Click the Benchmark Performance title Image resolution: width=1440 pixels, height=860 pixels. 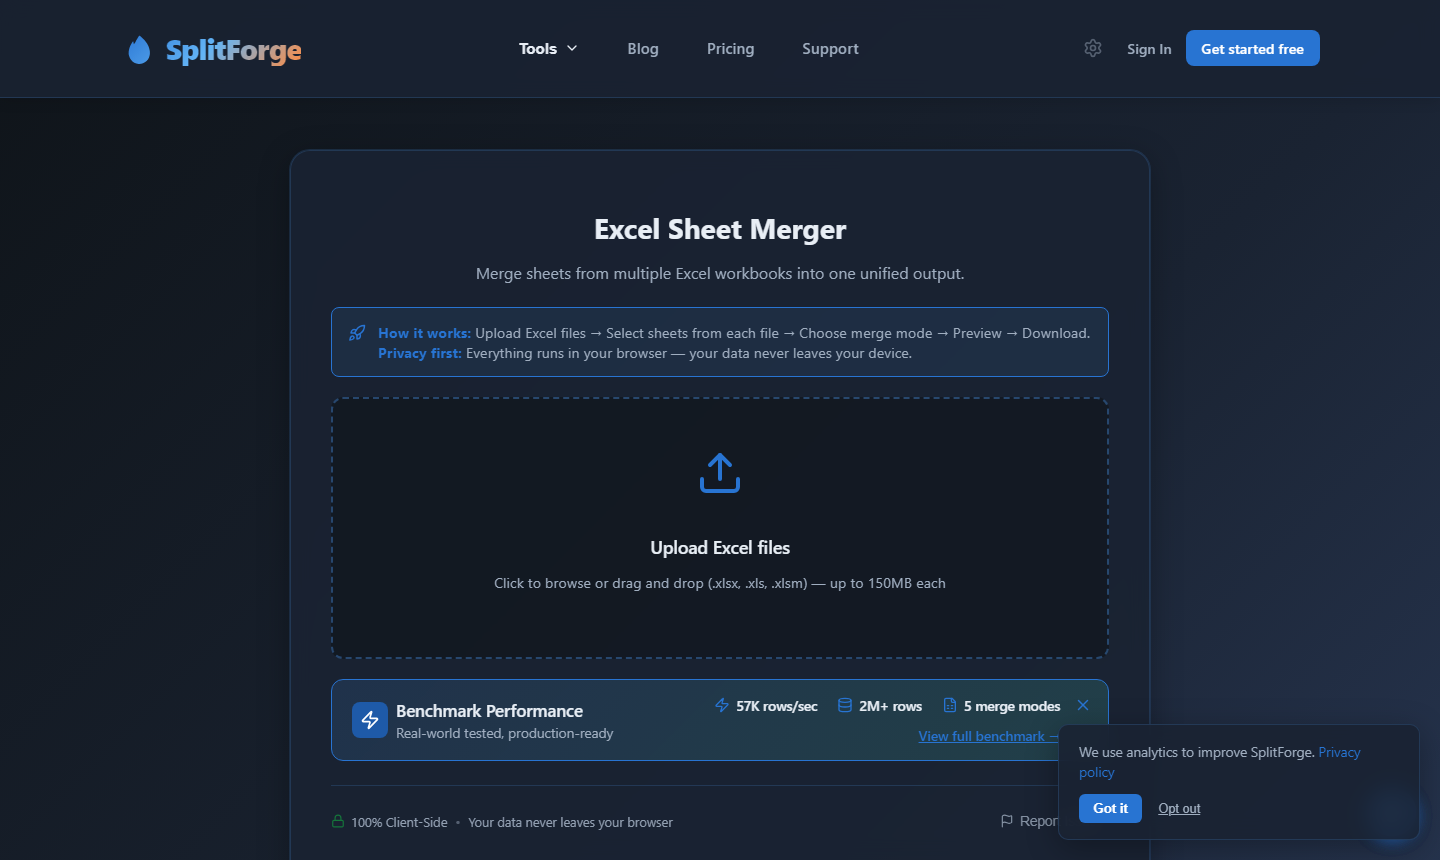pos(489,711)
